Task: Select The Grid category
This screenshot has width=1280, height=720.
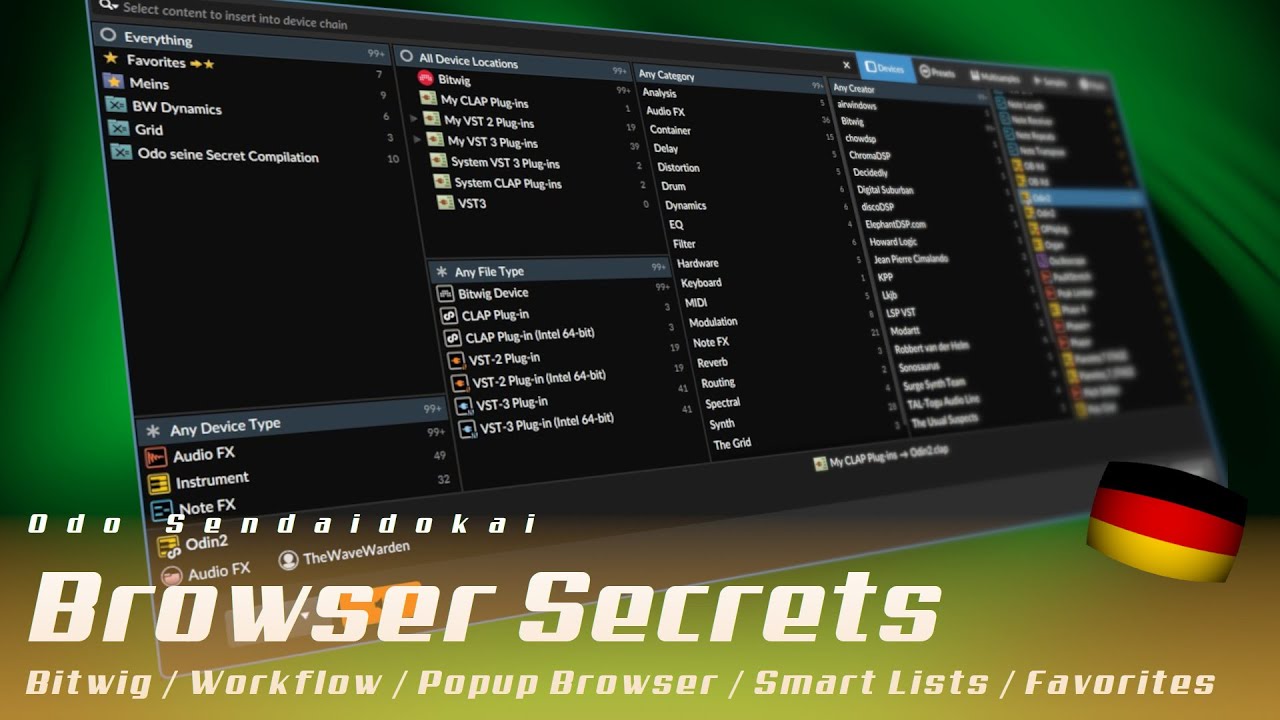Action: tap(732, 444)
